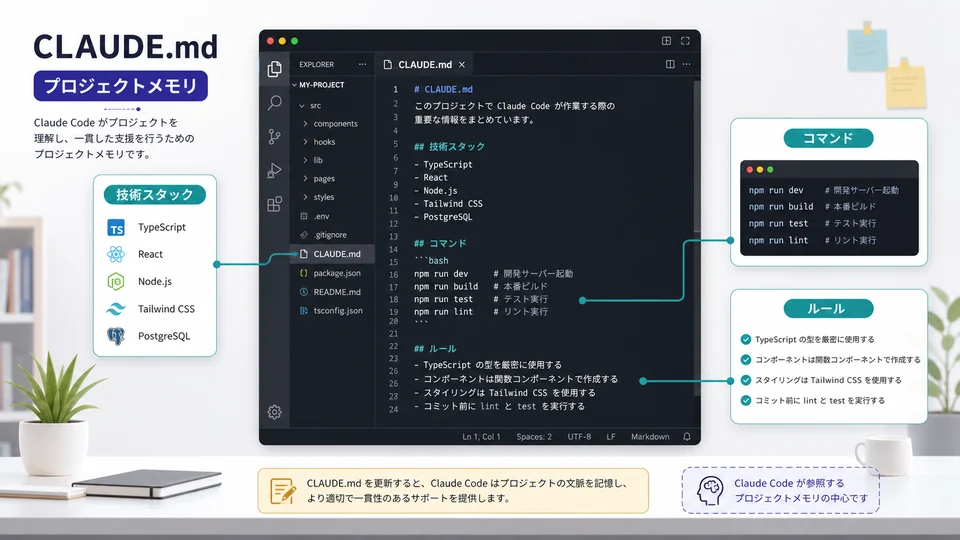Click the editor vertical scrollbar

697,156
